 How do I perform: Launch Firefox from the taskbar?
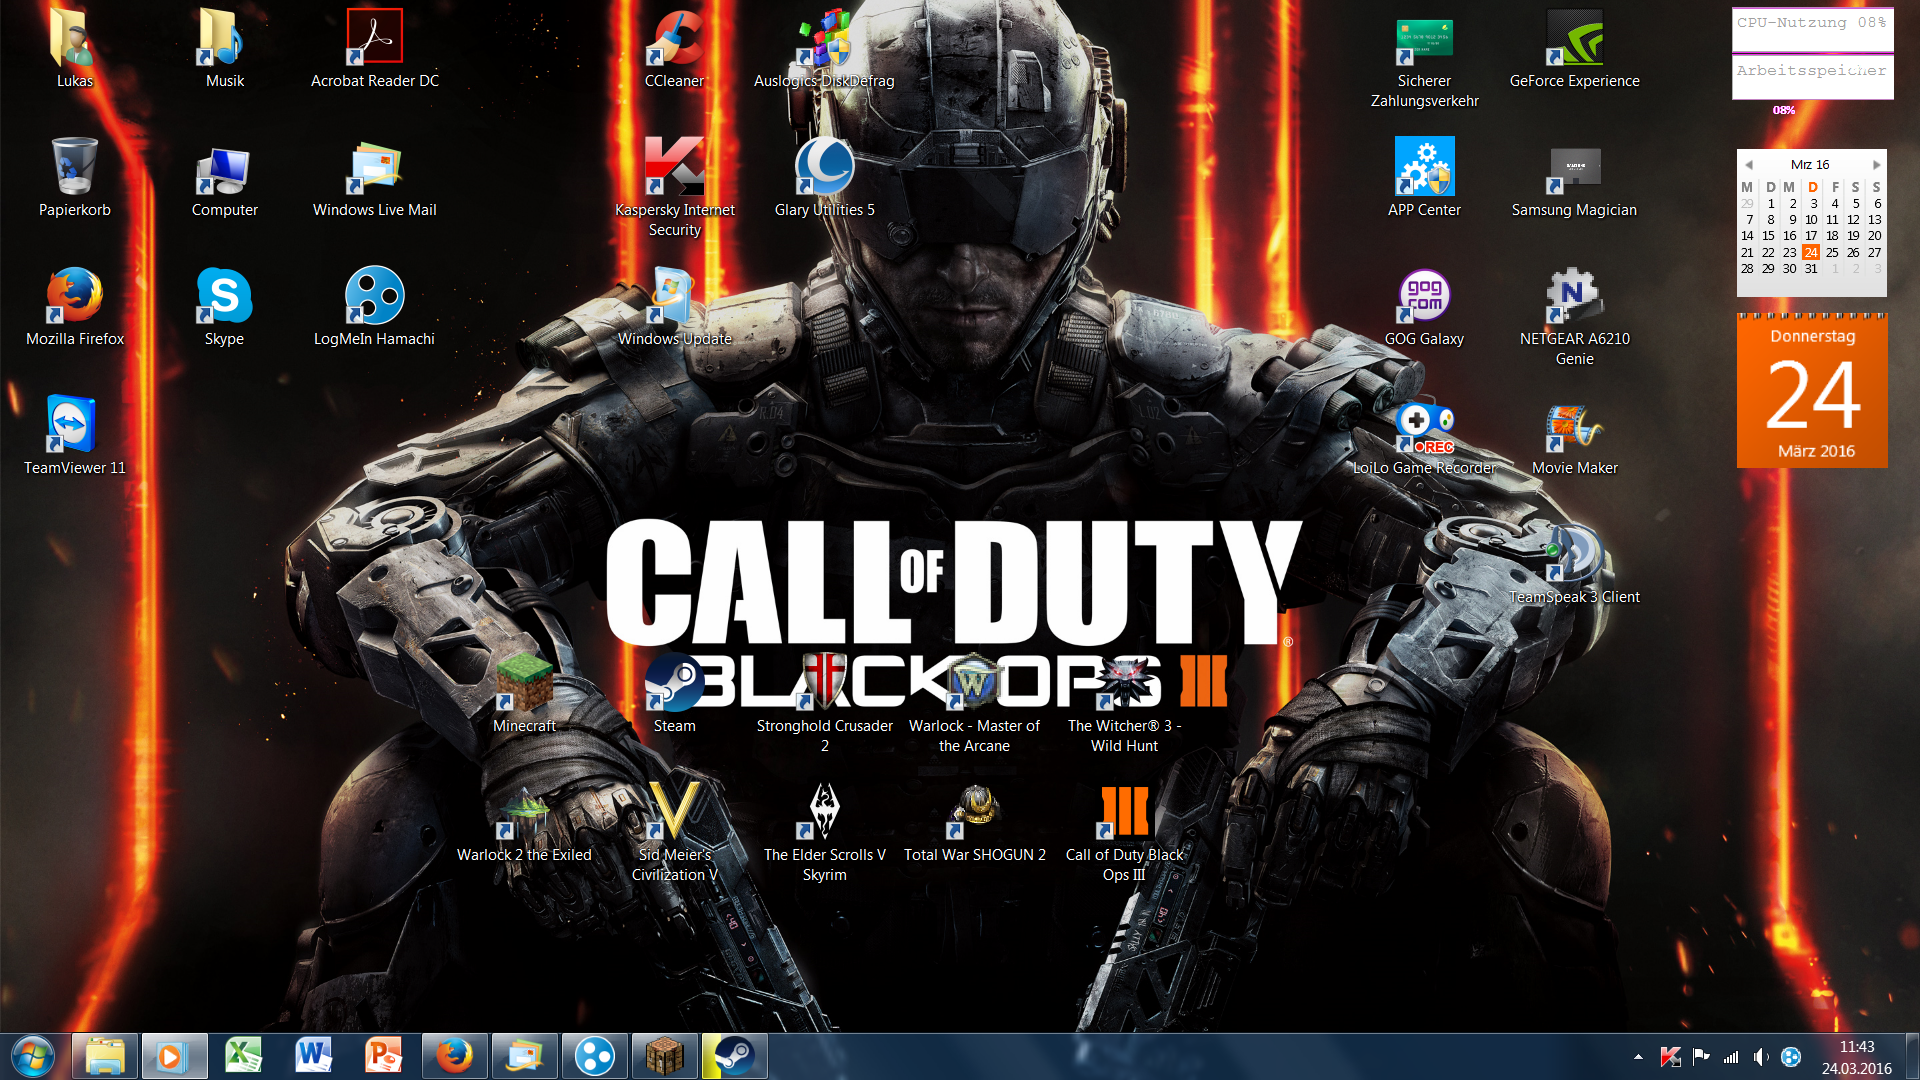click(x=454, y=1056)
